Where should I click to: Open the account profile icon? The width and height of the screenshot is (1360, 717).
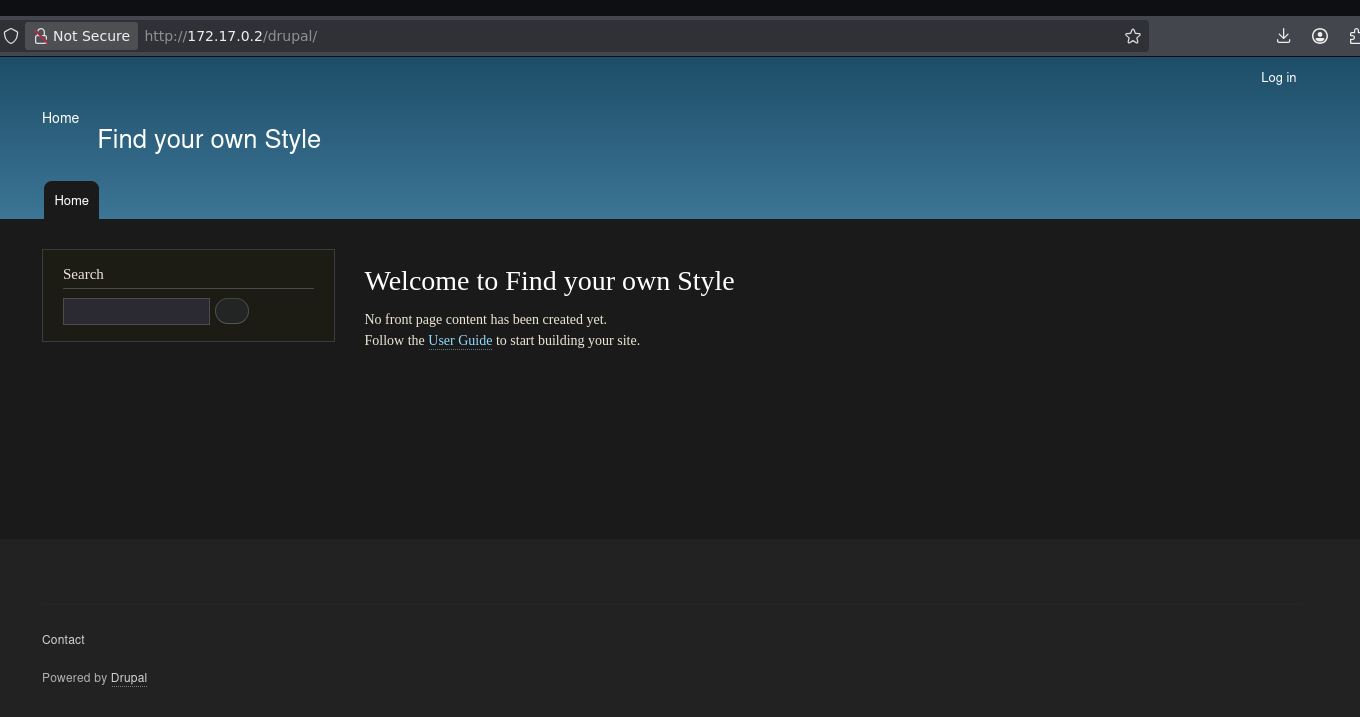click(1319, 36)
